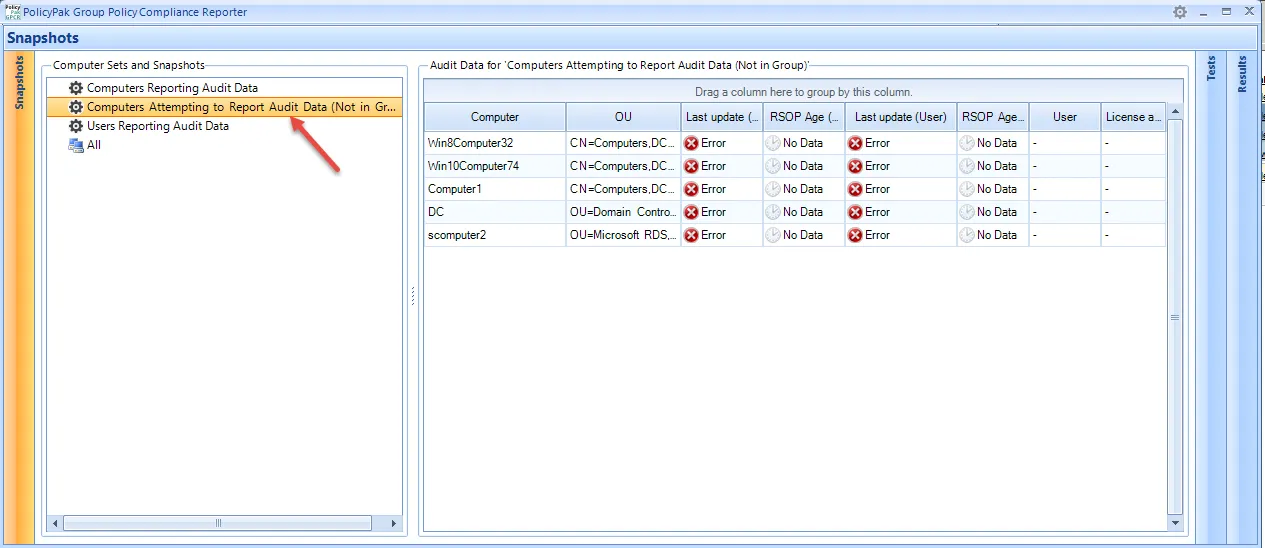Click the grid vertical scroll down arrow

click(x=1175, y=522)
